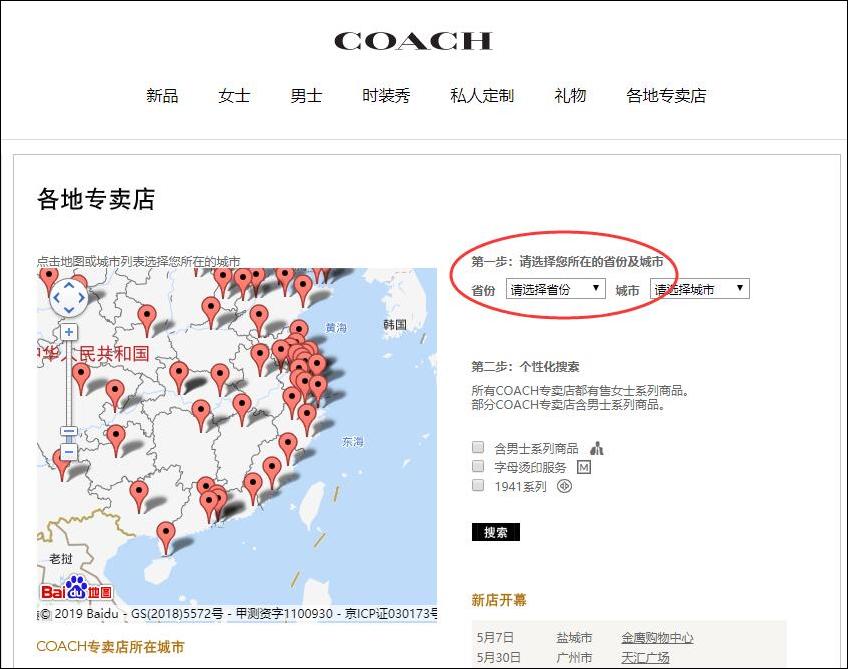Open the 男士 menu
This screenshot has height=669, width=848.
coord(306,96)
